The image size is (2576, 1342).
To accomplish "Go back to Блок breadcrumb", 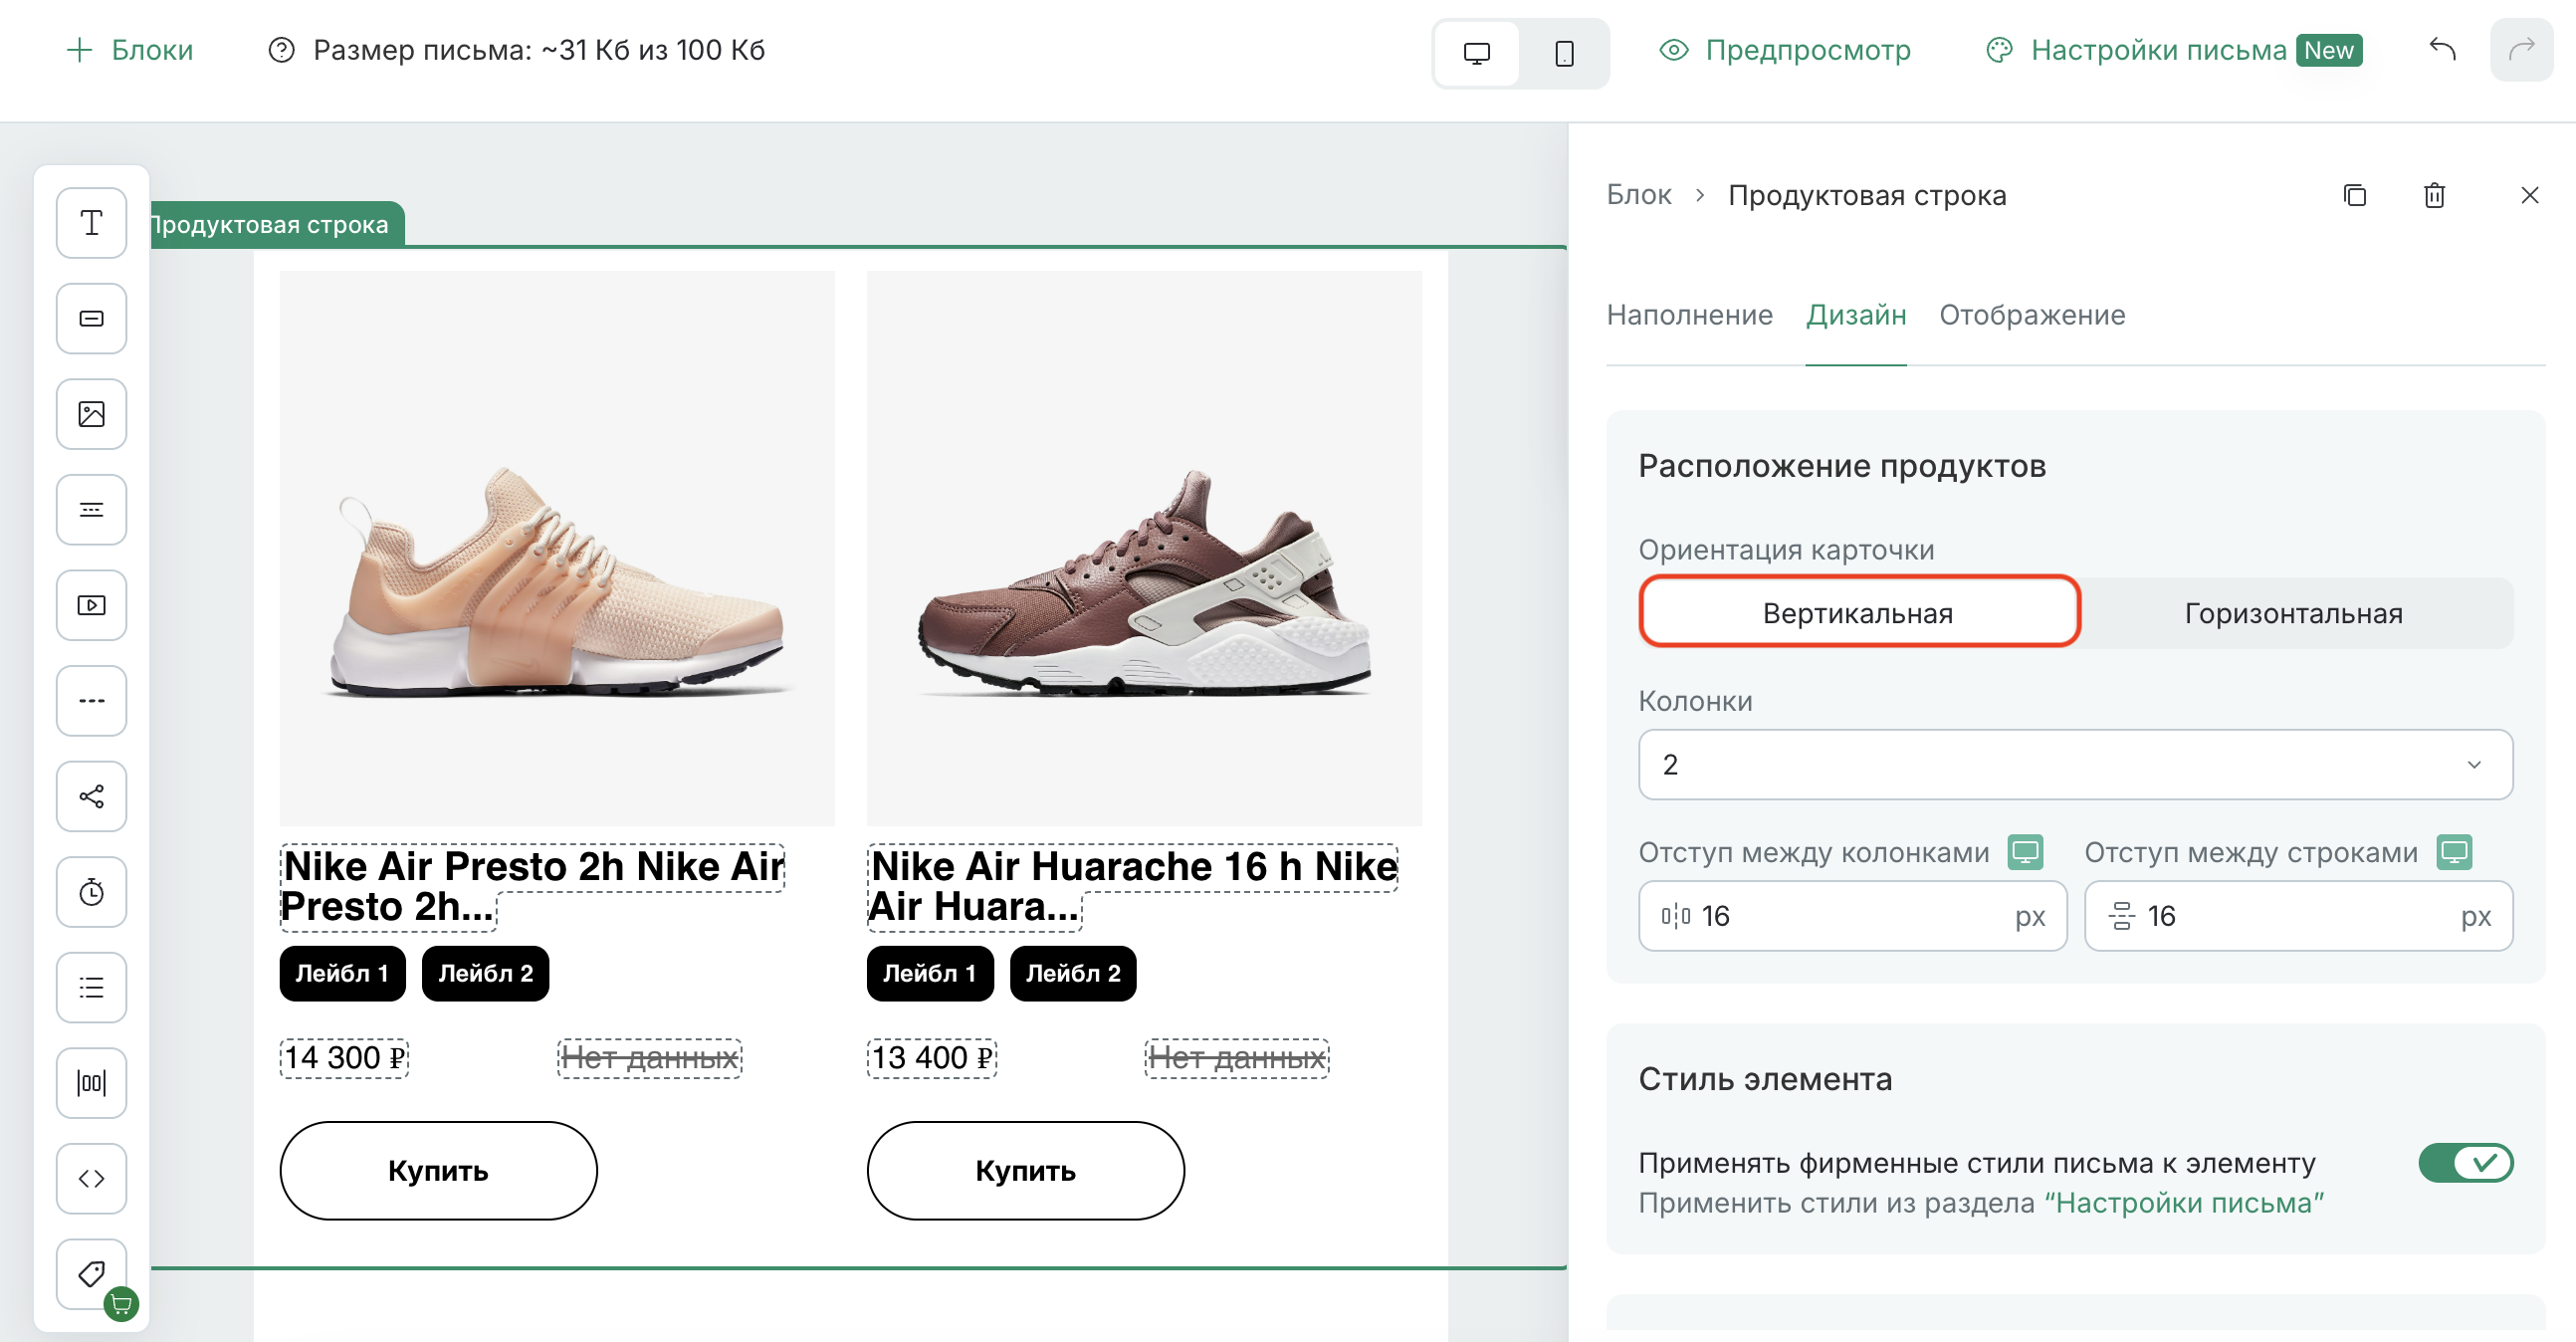I will point(1638,195).
